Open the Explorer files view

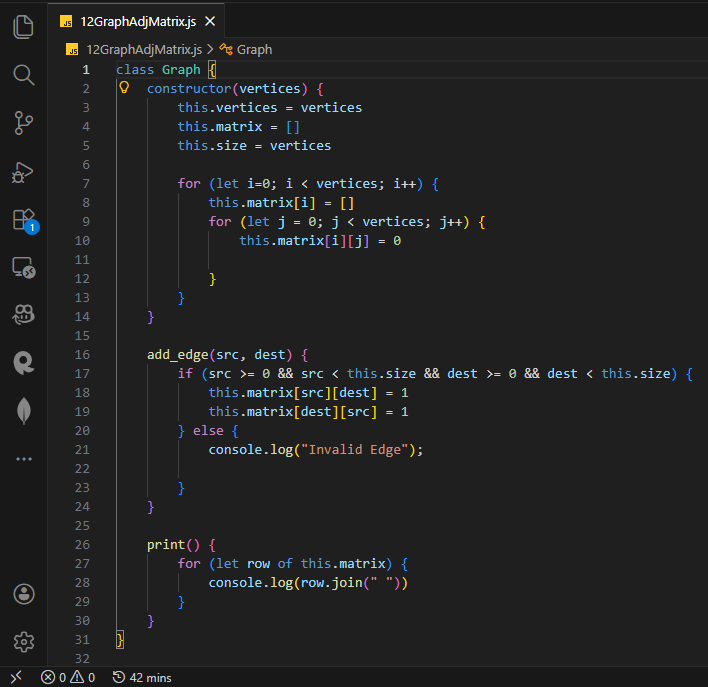[23, 27]
